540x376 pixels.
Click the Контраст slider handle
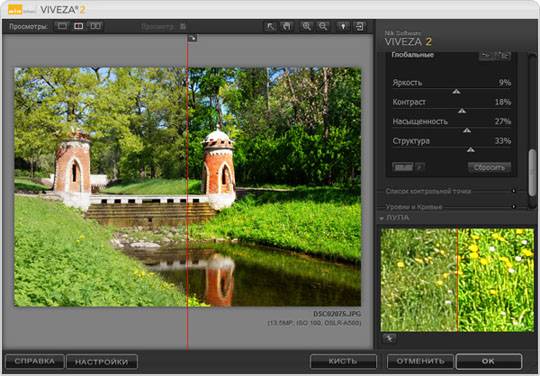pyautogui.click(x=462, y=111)
